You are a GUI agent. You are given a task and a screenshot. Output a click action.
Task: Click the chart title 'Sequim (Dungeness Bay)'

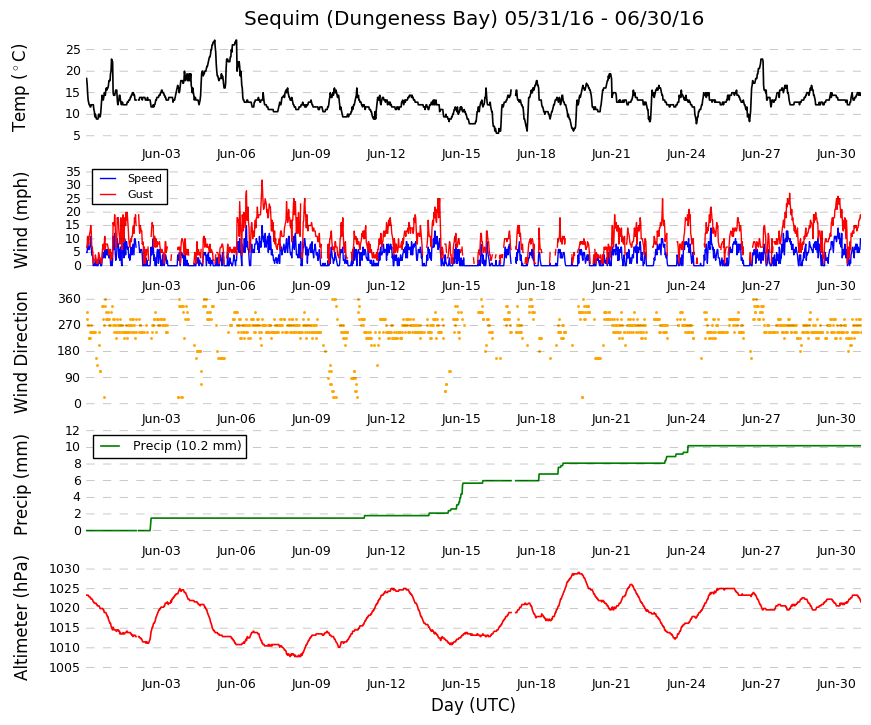click(371, 18)
